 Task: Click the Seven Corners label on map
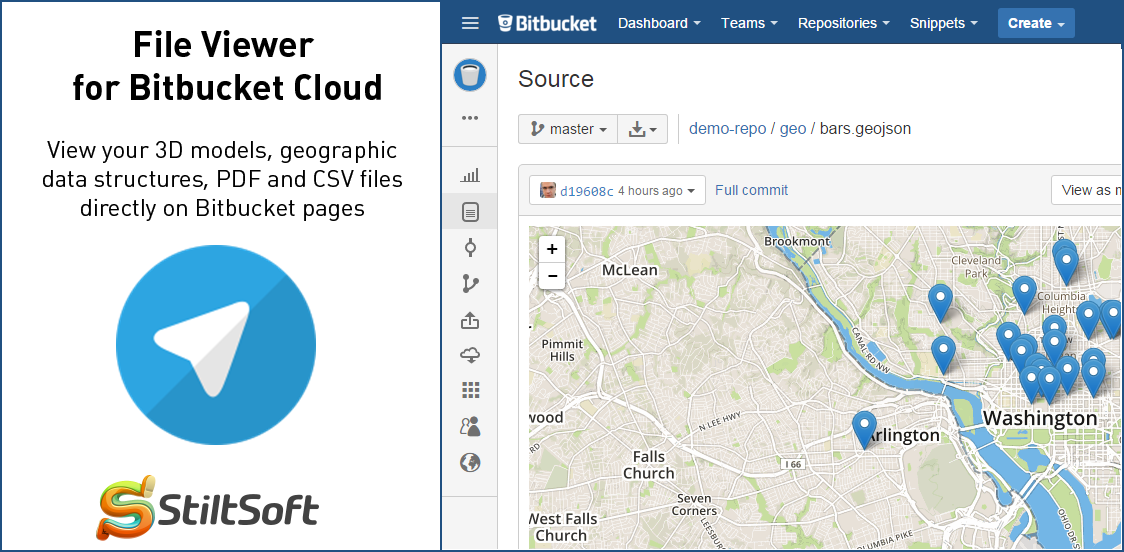tap(694, 505)
